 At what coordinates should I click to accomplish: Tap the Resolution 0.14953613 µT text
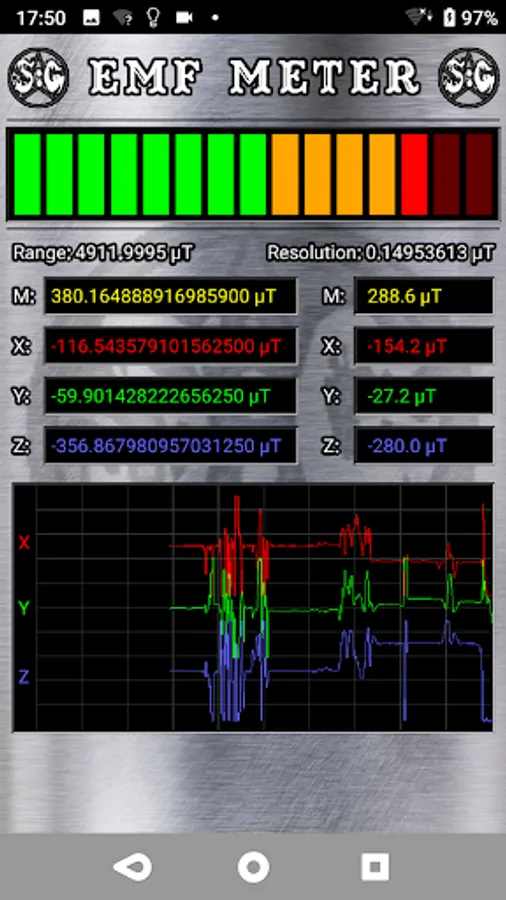coord(380,252)
